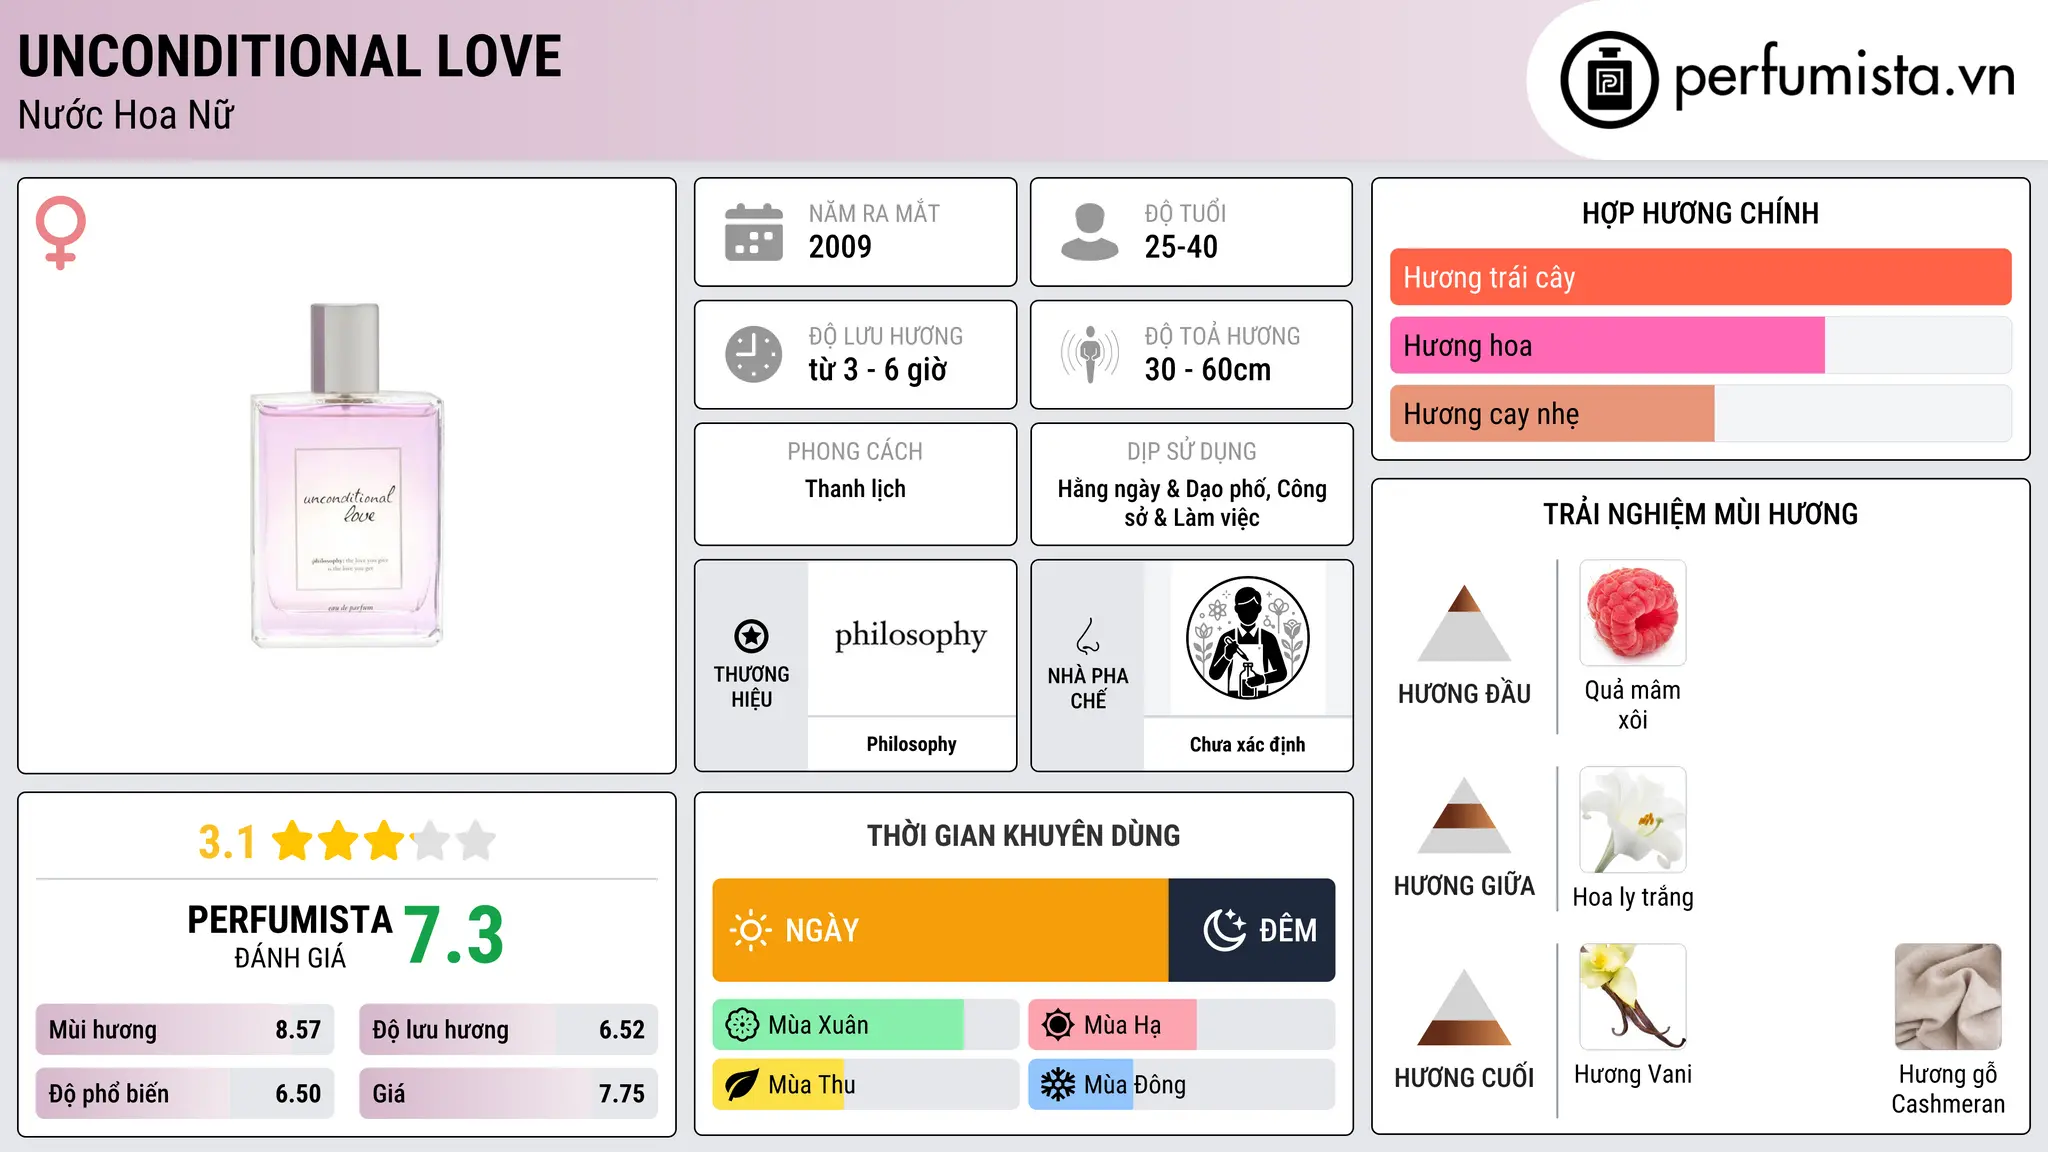2048x1152 pixels.
Task: Click the sillage value 30 - 60cm
Action: pyautogui.click(x=1208, y=370)
